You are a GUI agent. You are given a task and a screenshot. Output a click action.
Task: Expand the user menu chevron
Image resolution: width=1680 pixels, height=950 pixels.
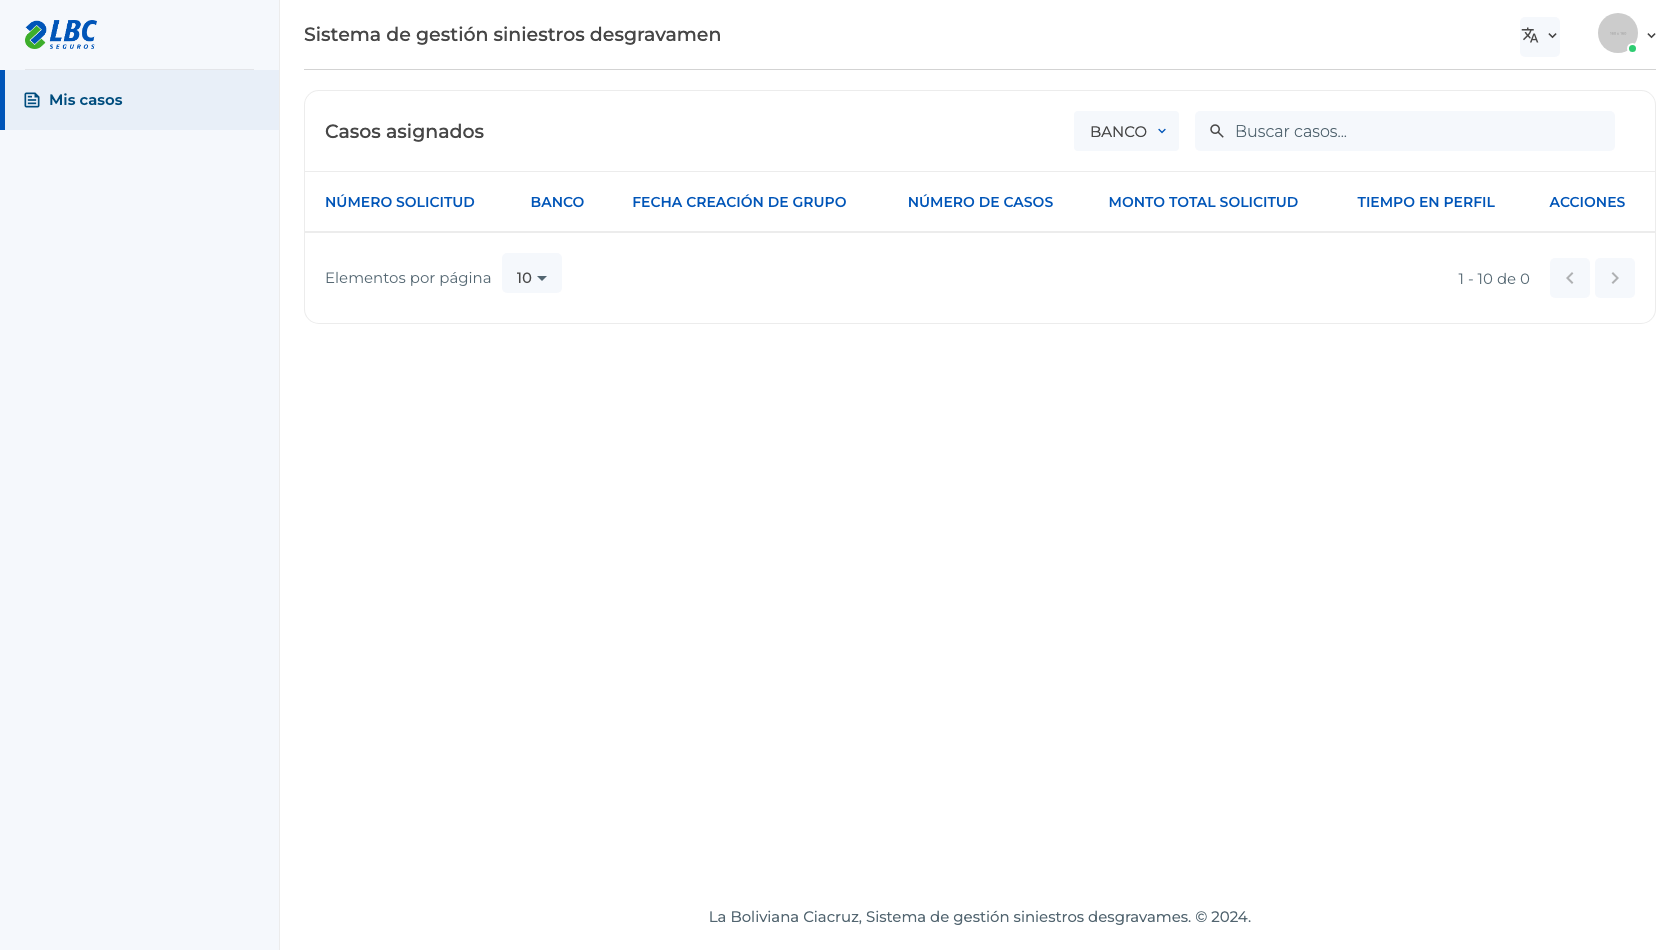[1651, 35]
